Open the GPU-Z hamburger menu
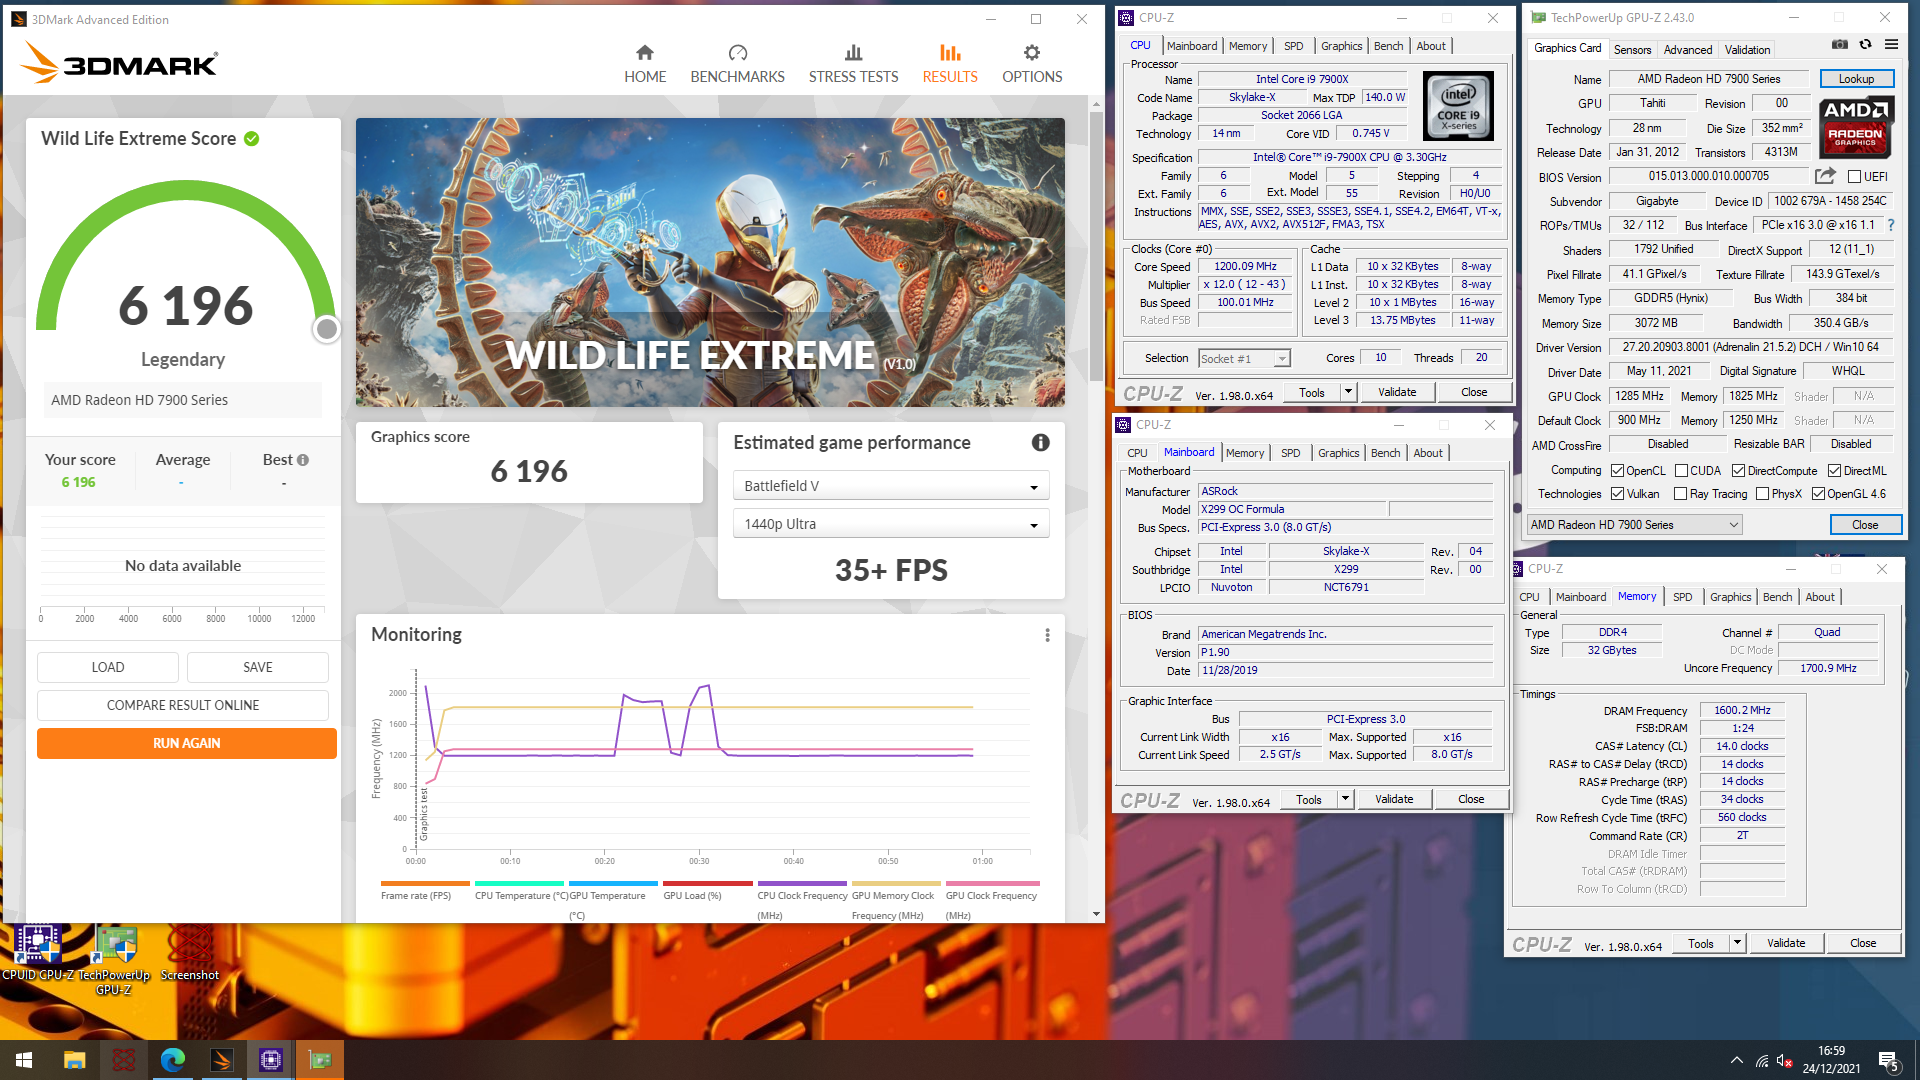This screenshot has height=1080, width=1920. tap(1891, 45)
